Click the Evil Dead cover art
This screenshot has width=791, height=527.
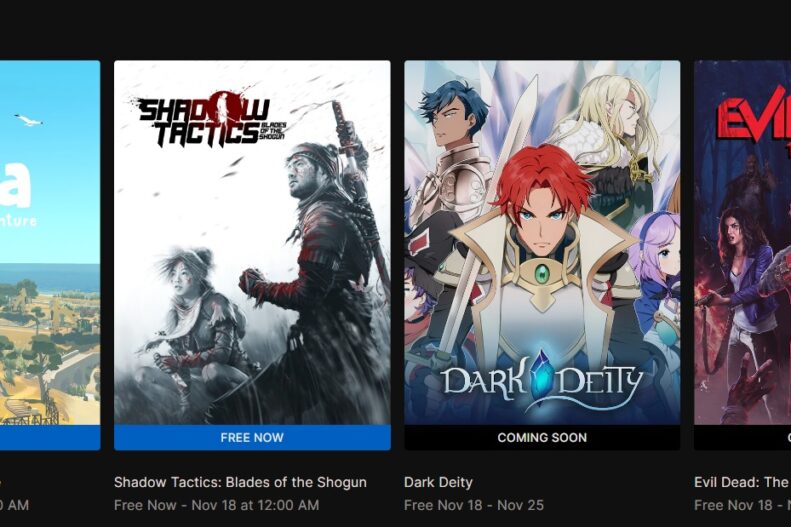pos(743,243)
